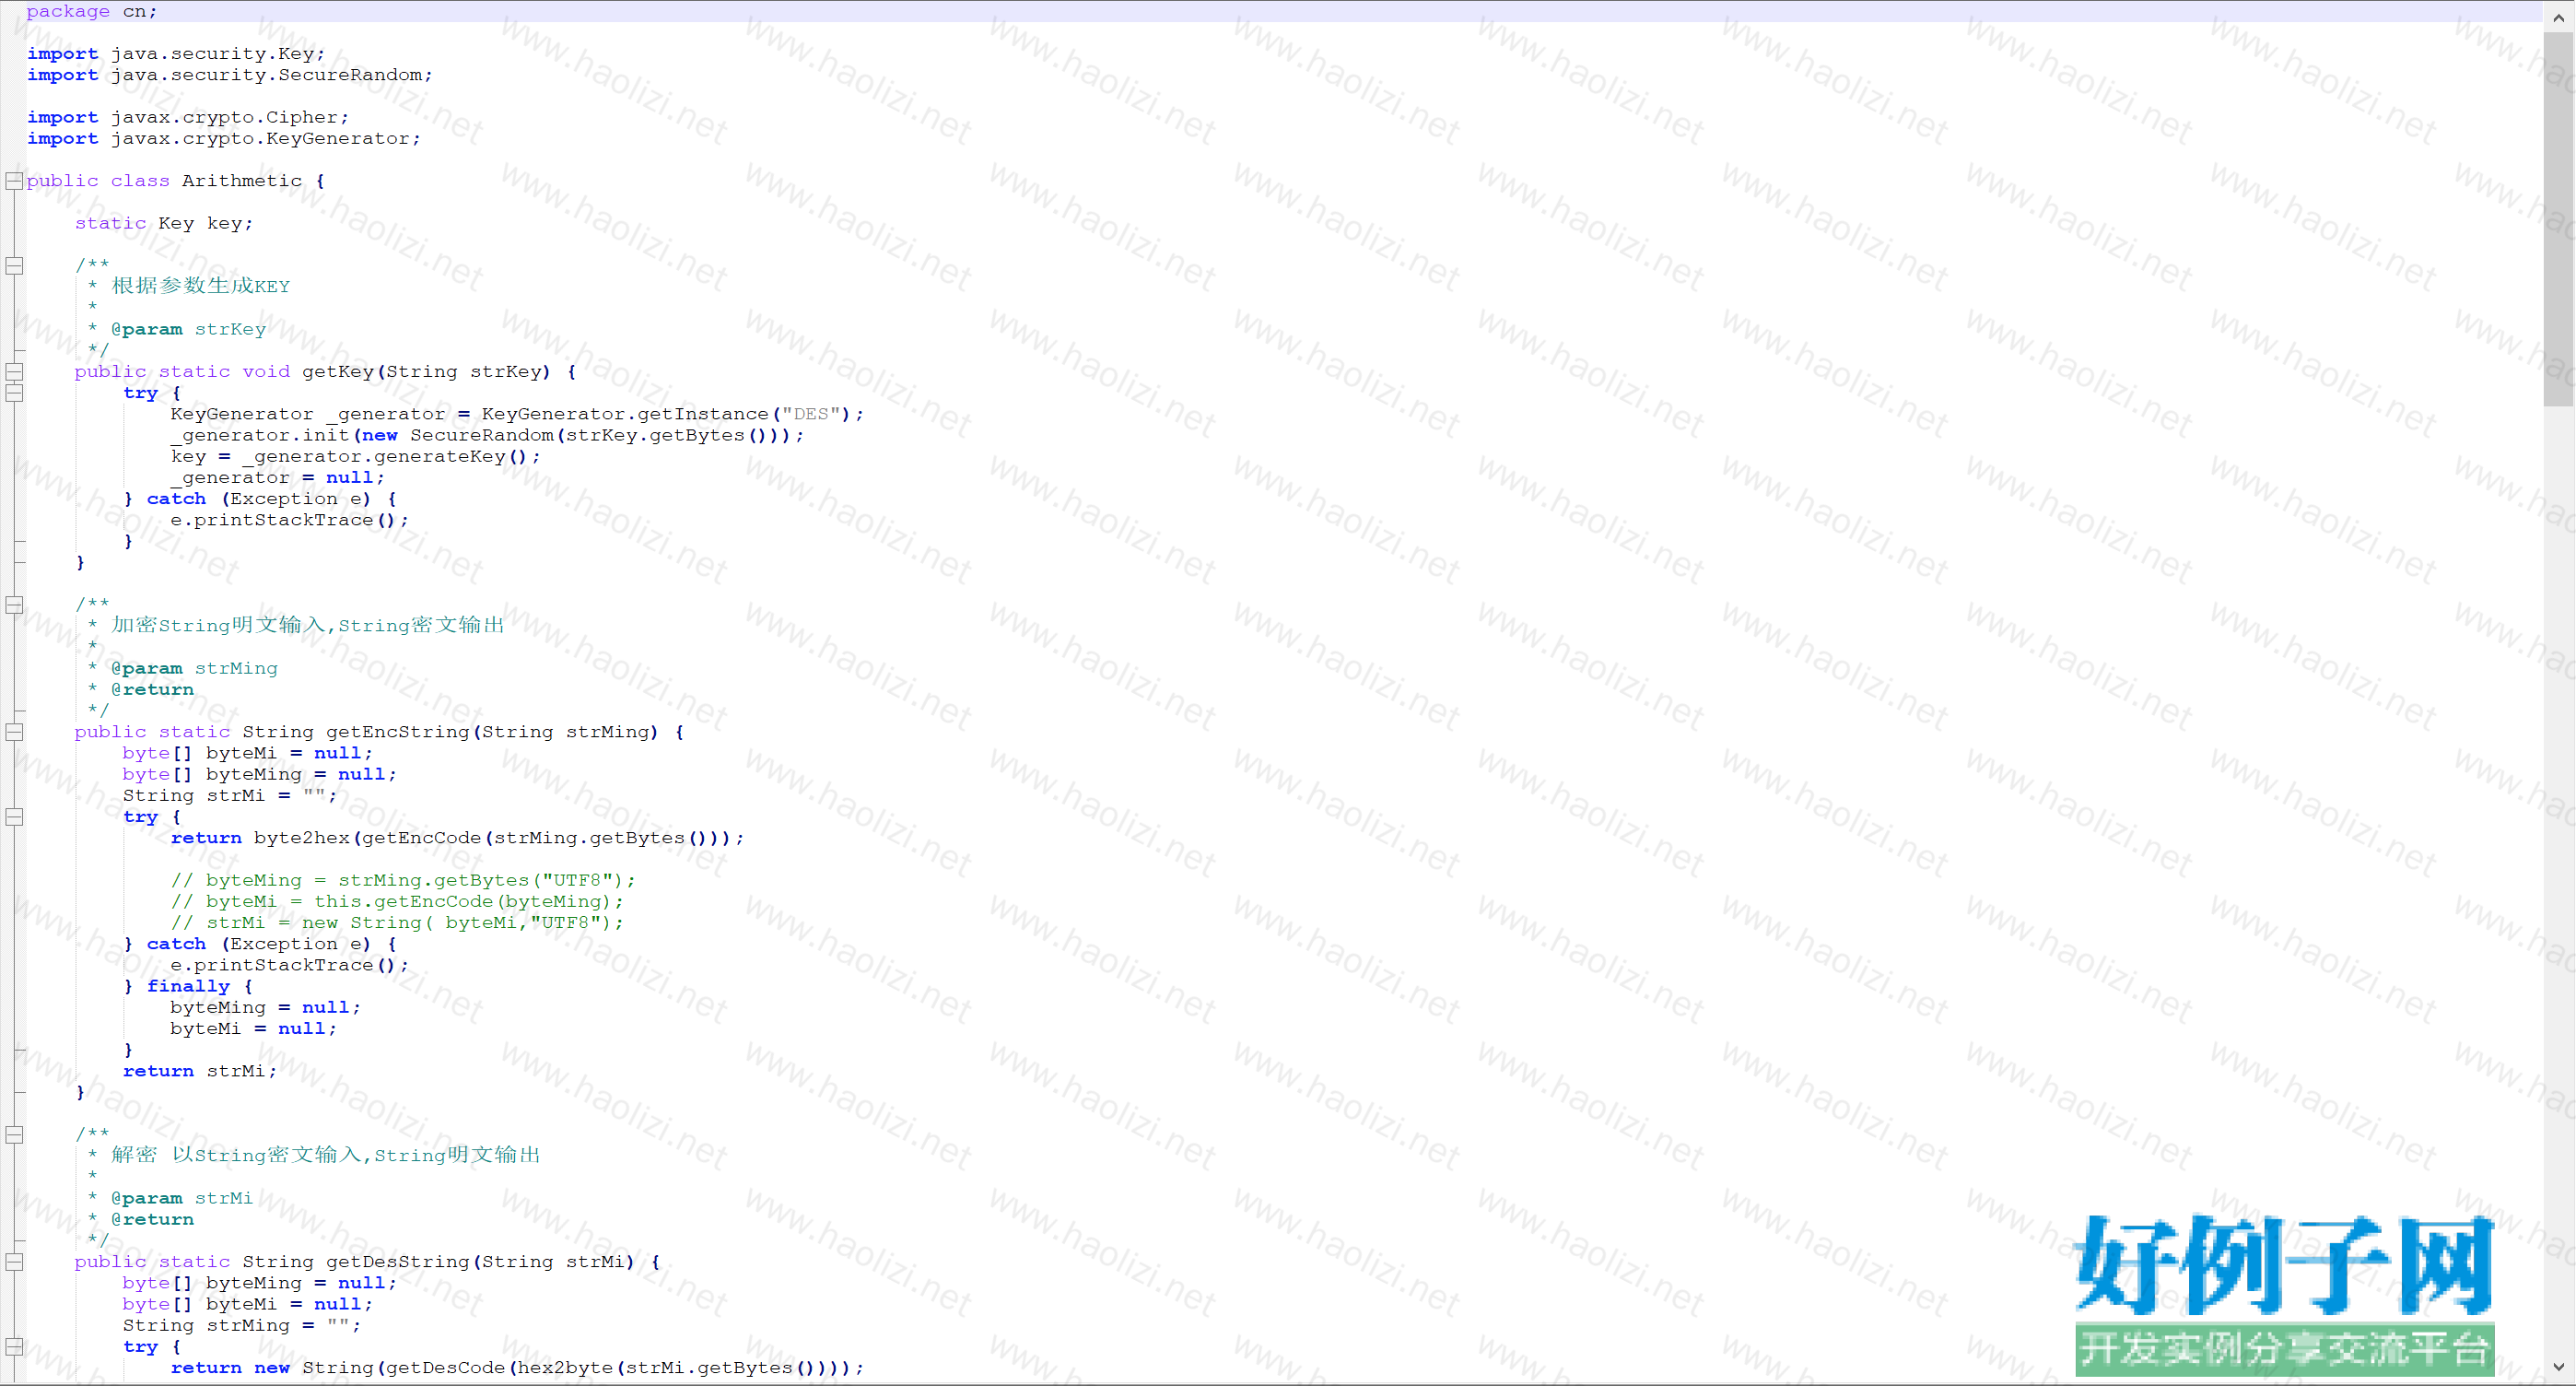
Task: Click the class name Arithmetic
Action: pyautogui.click(x=241, y=181)
